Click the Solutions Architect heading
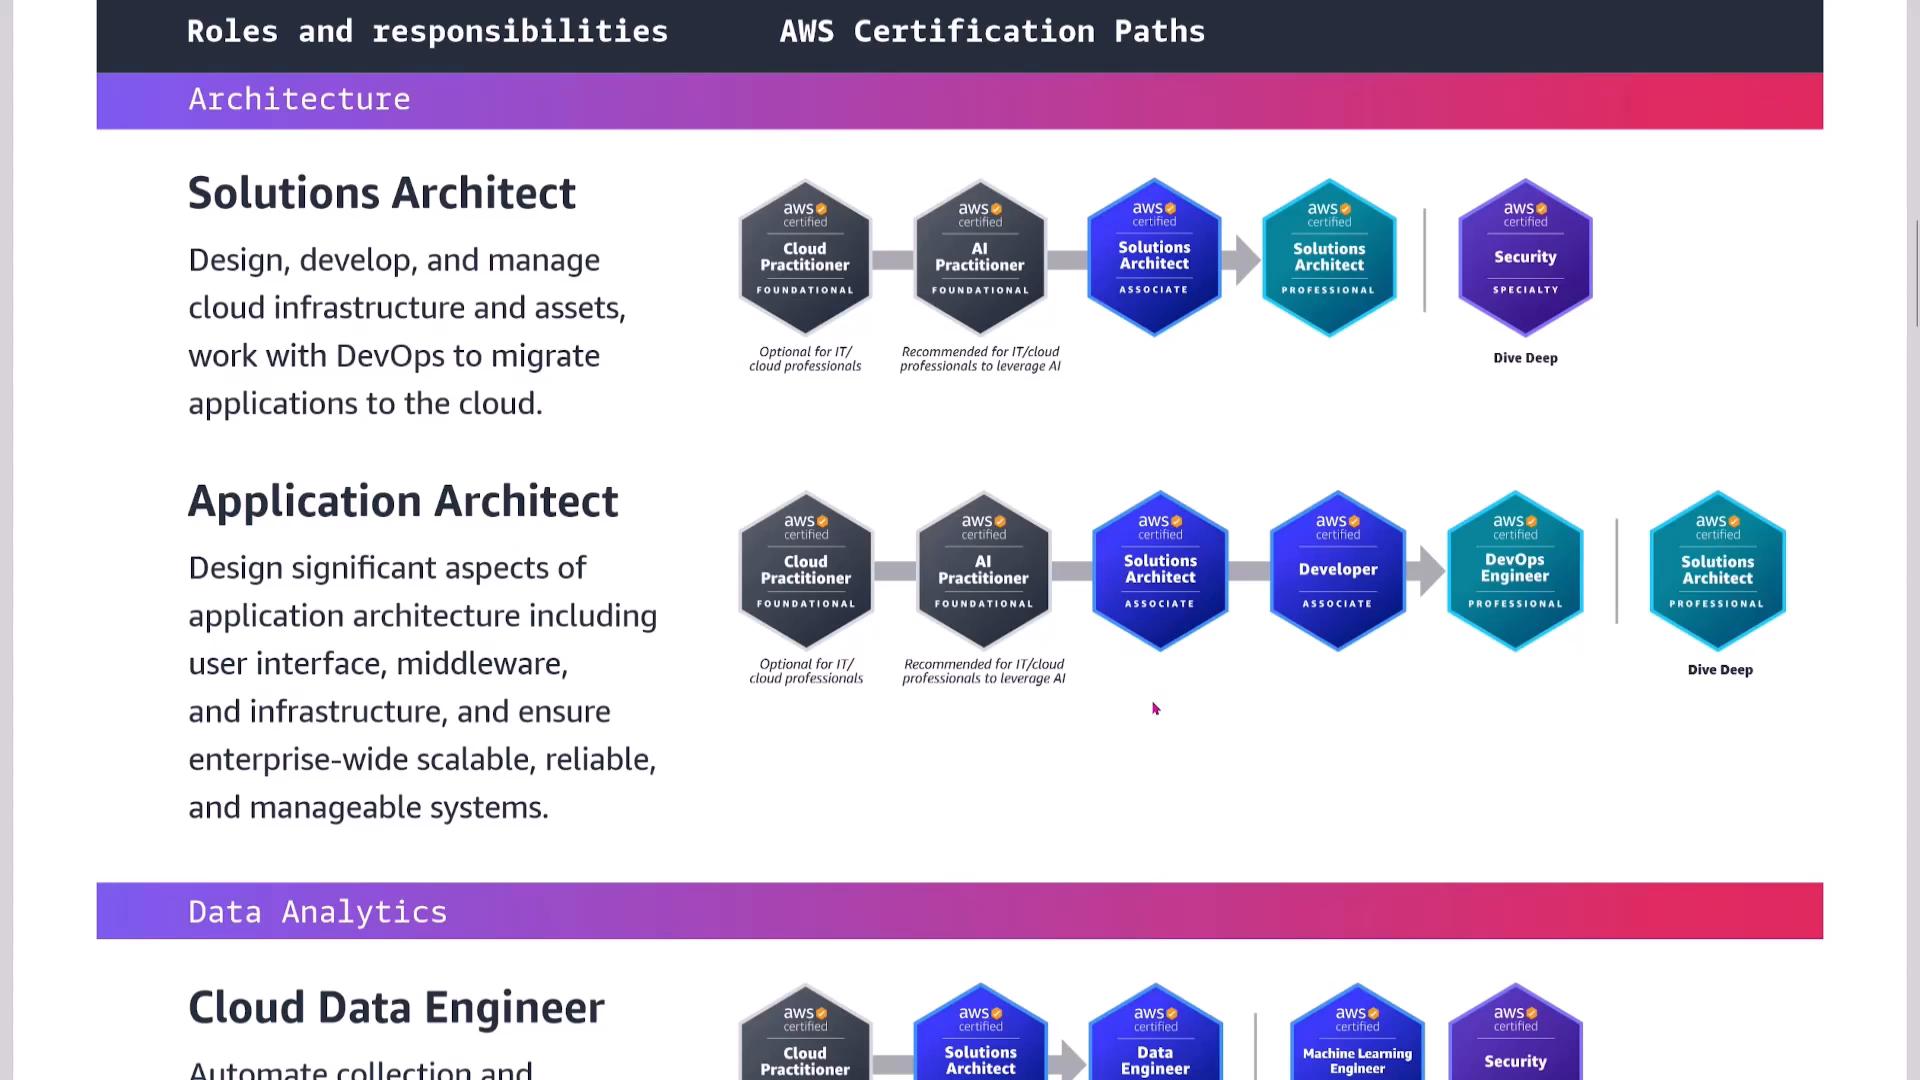Viewport: 1920px width, 1080px height. [382, 193]
